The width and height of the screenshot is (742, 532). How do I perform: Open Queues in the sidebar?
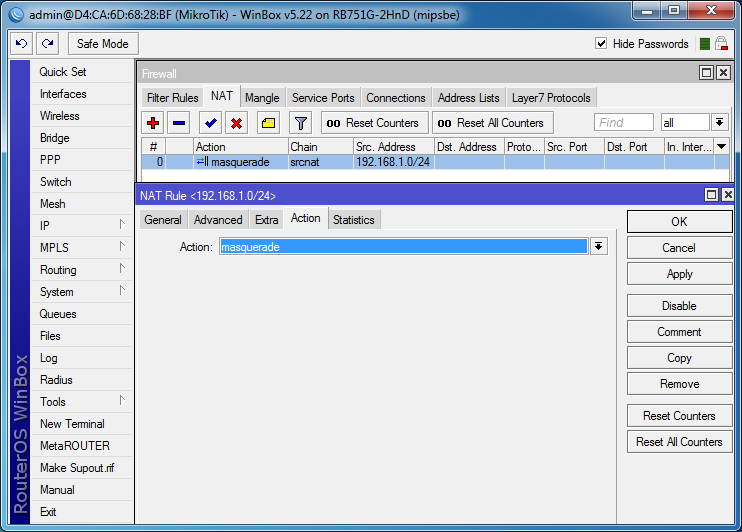point(81,314)
